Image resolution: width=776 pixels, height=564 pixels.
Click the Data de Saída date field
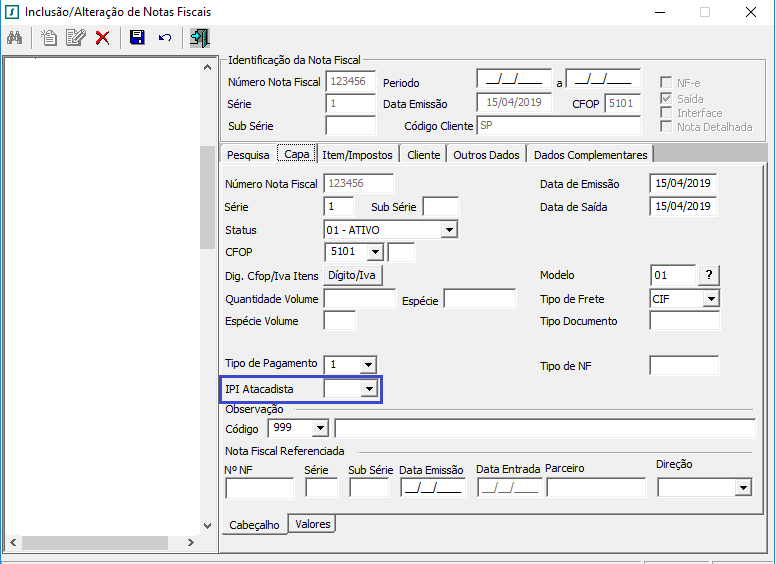tap(683, 207)
